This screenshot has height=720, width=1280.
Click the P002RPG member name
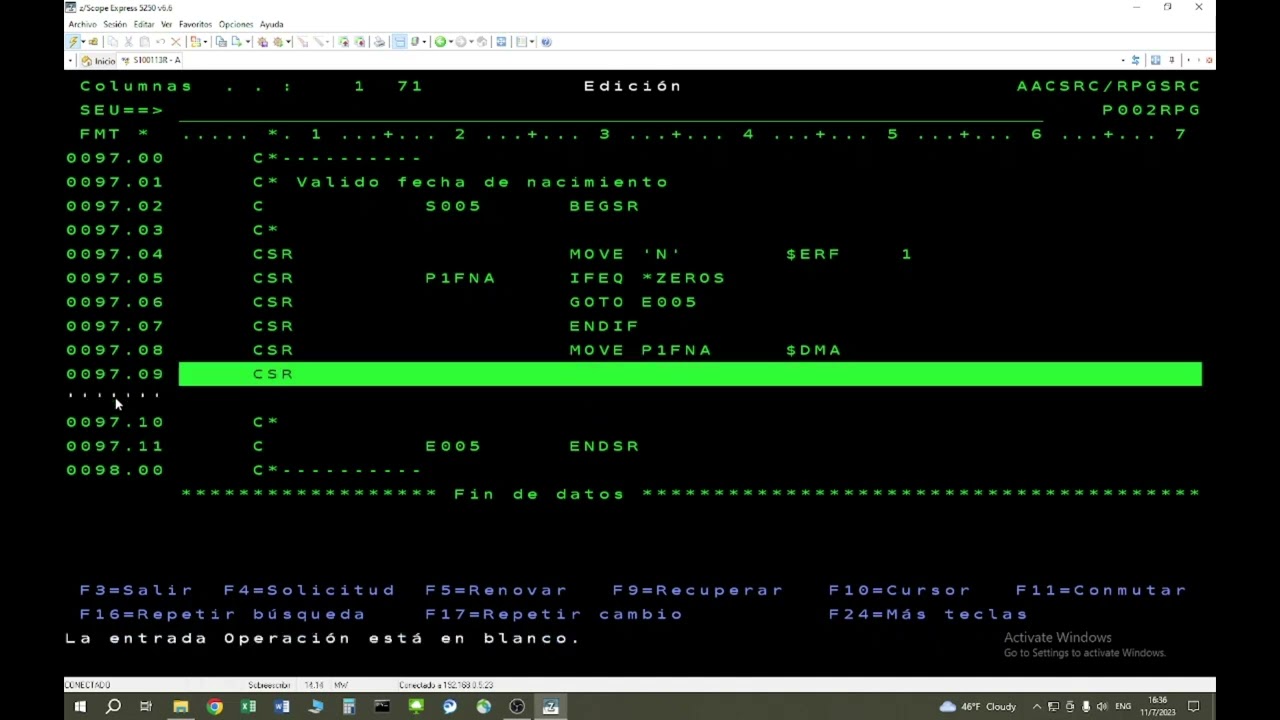1151,110
